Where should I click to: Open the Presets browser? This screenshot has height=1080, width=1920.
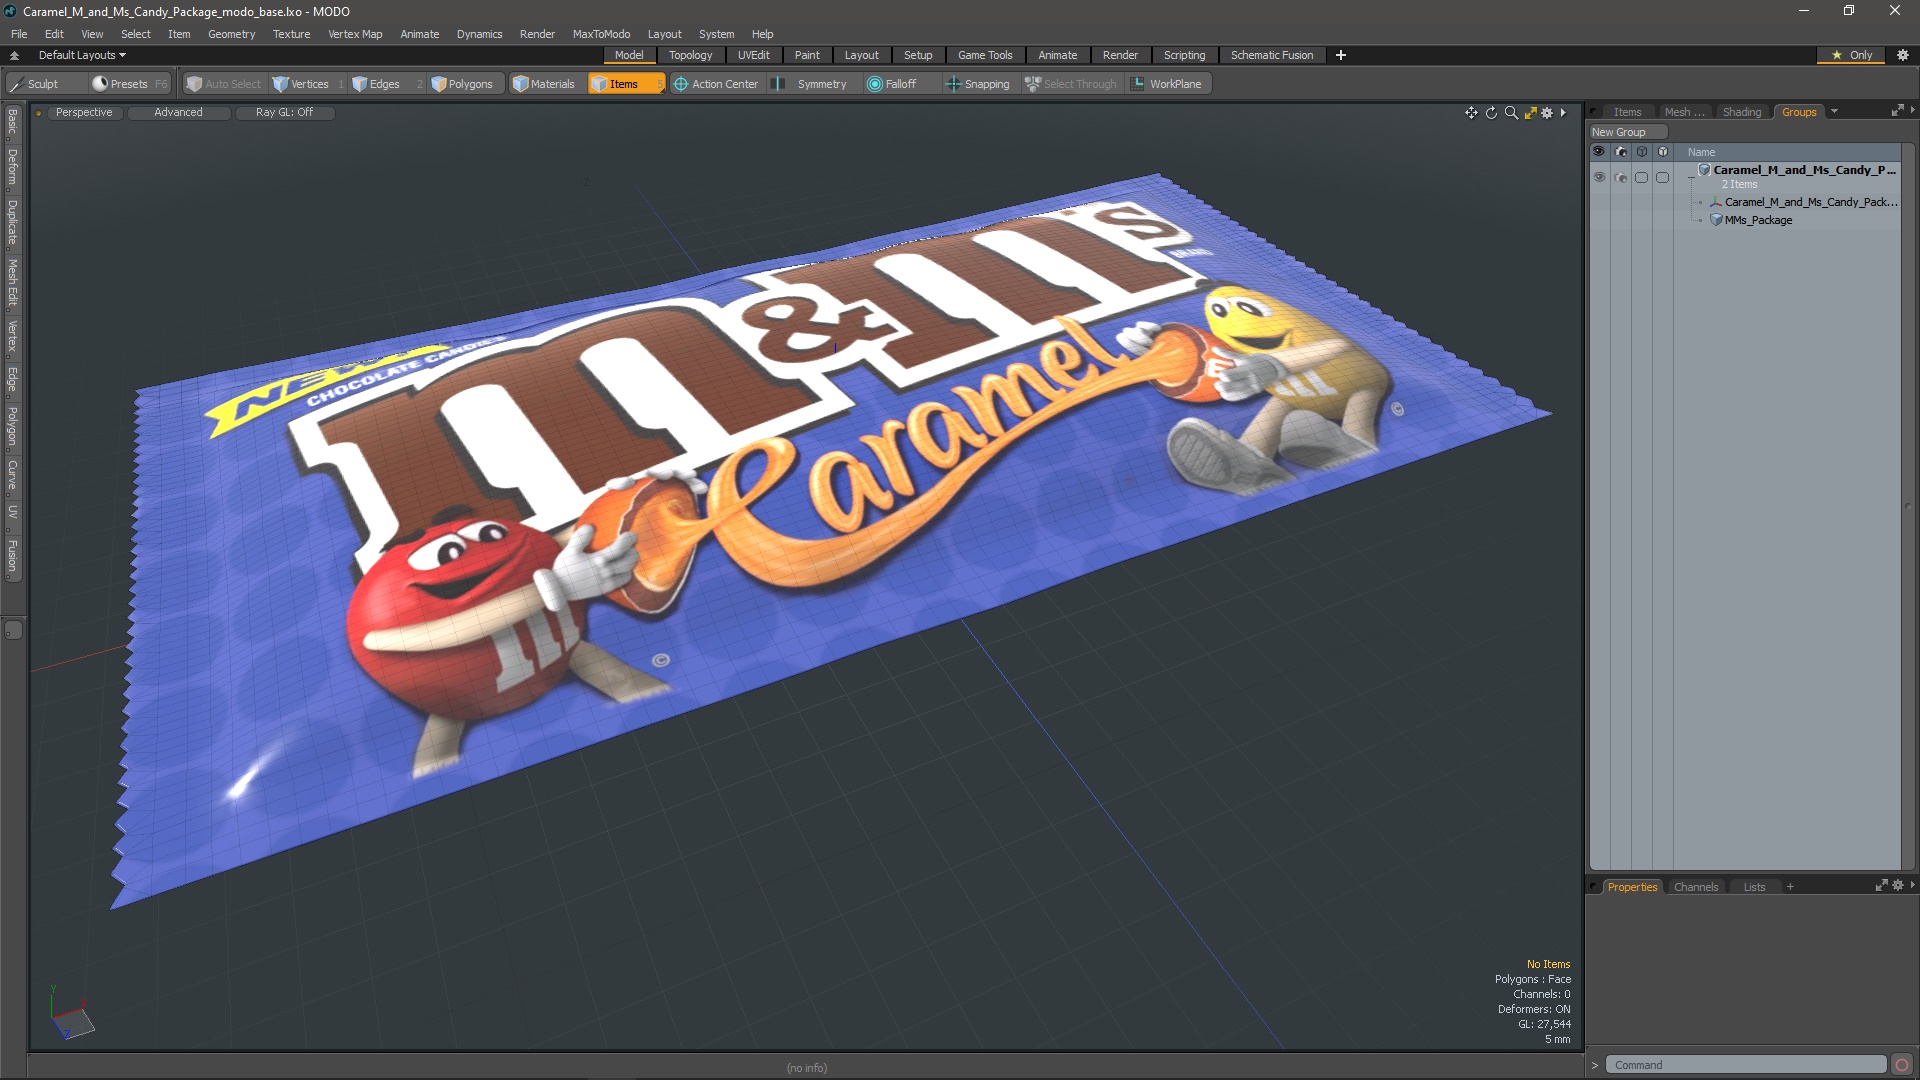129,84
